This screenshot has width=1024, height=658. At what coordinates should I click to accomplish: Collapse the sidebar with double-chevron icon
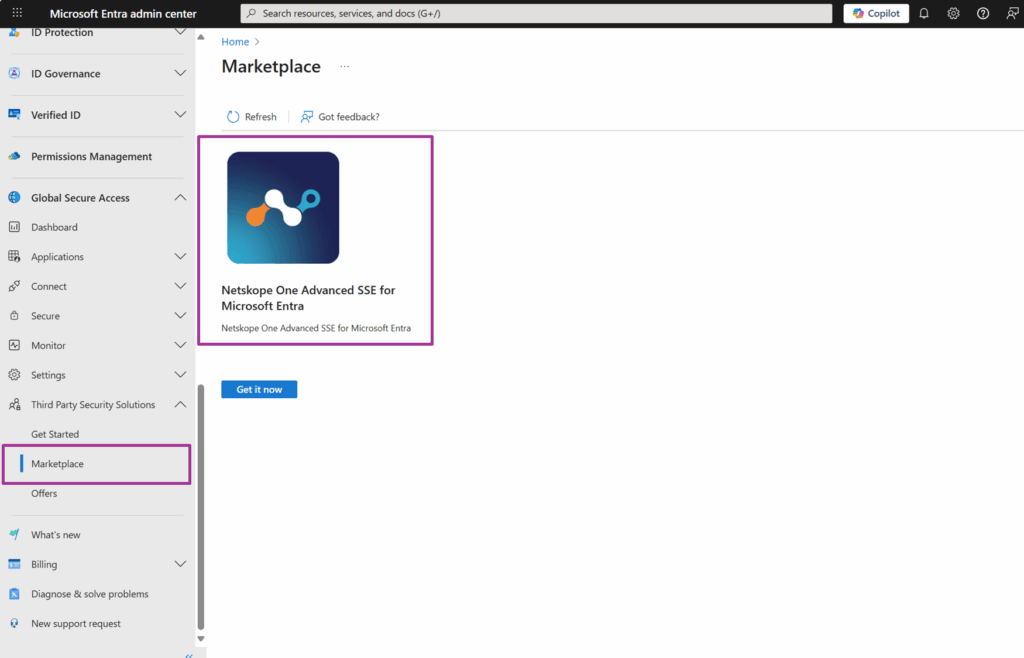(x=189, y=655)
